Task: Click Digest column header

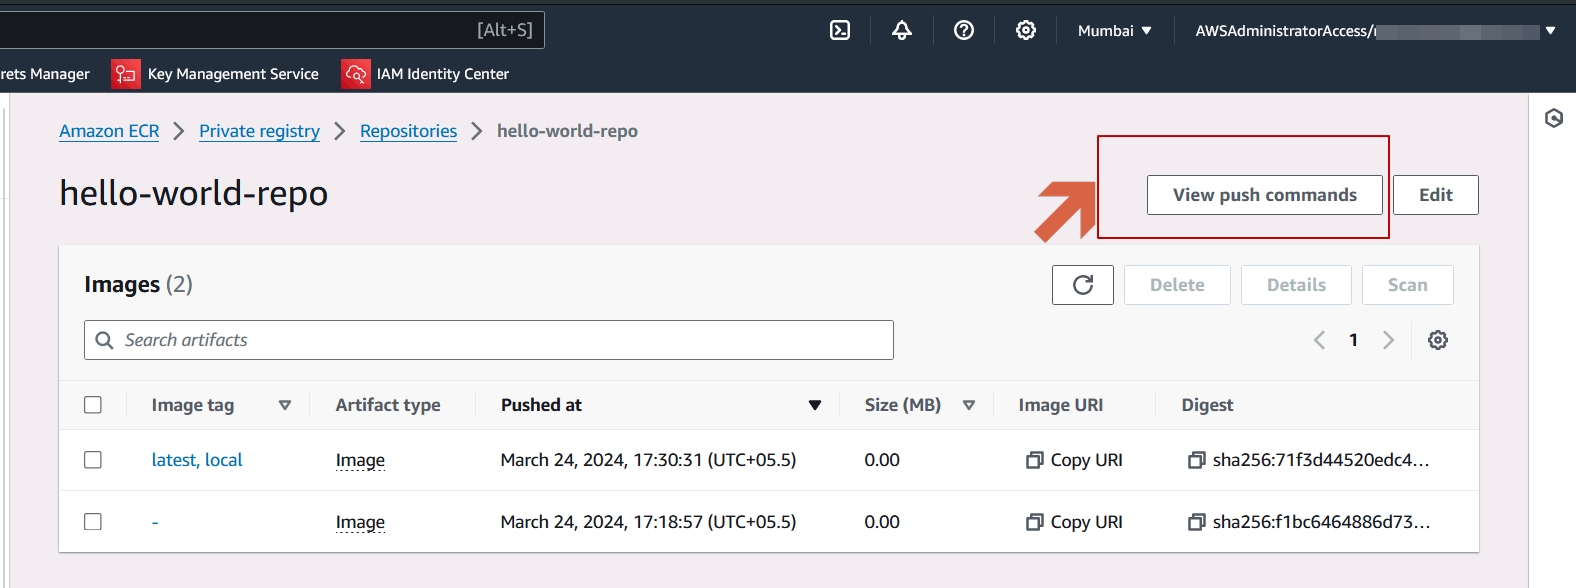Action: coord(1207,405)
